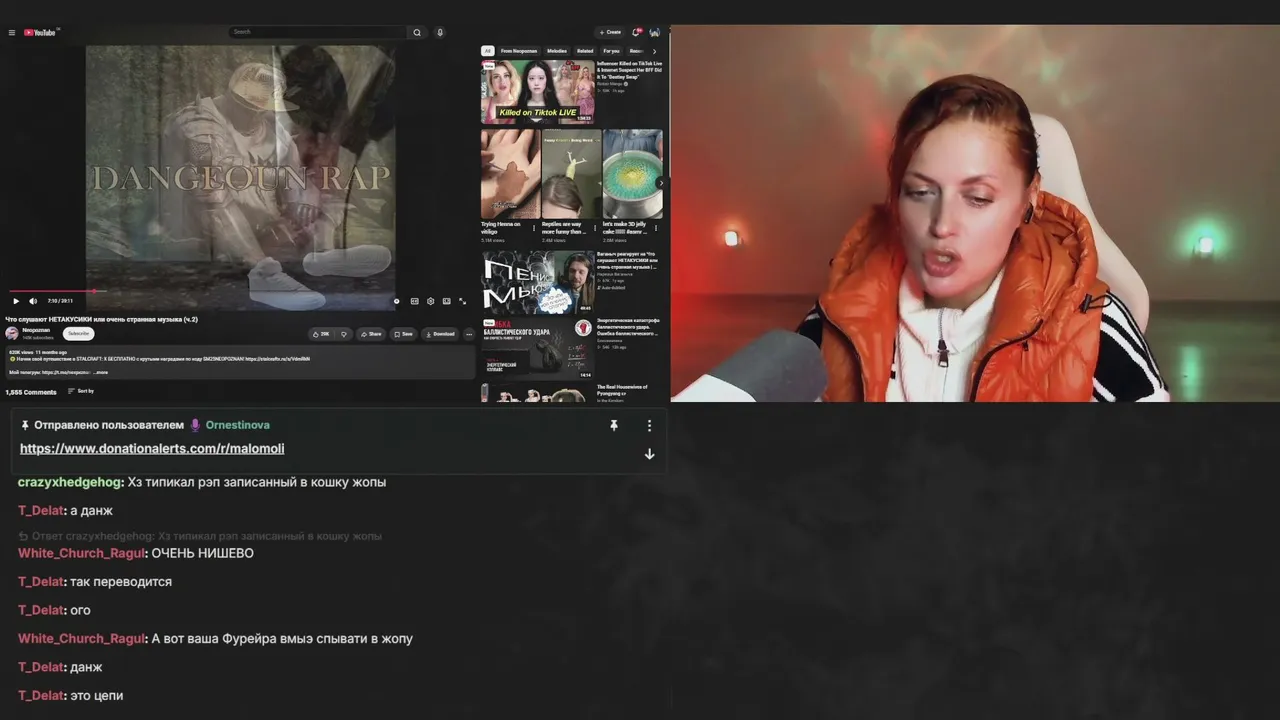
Task: Expand pinned message with down arrow
Action: (649, 454)
